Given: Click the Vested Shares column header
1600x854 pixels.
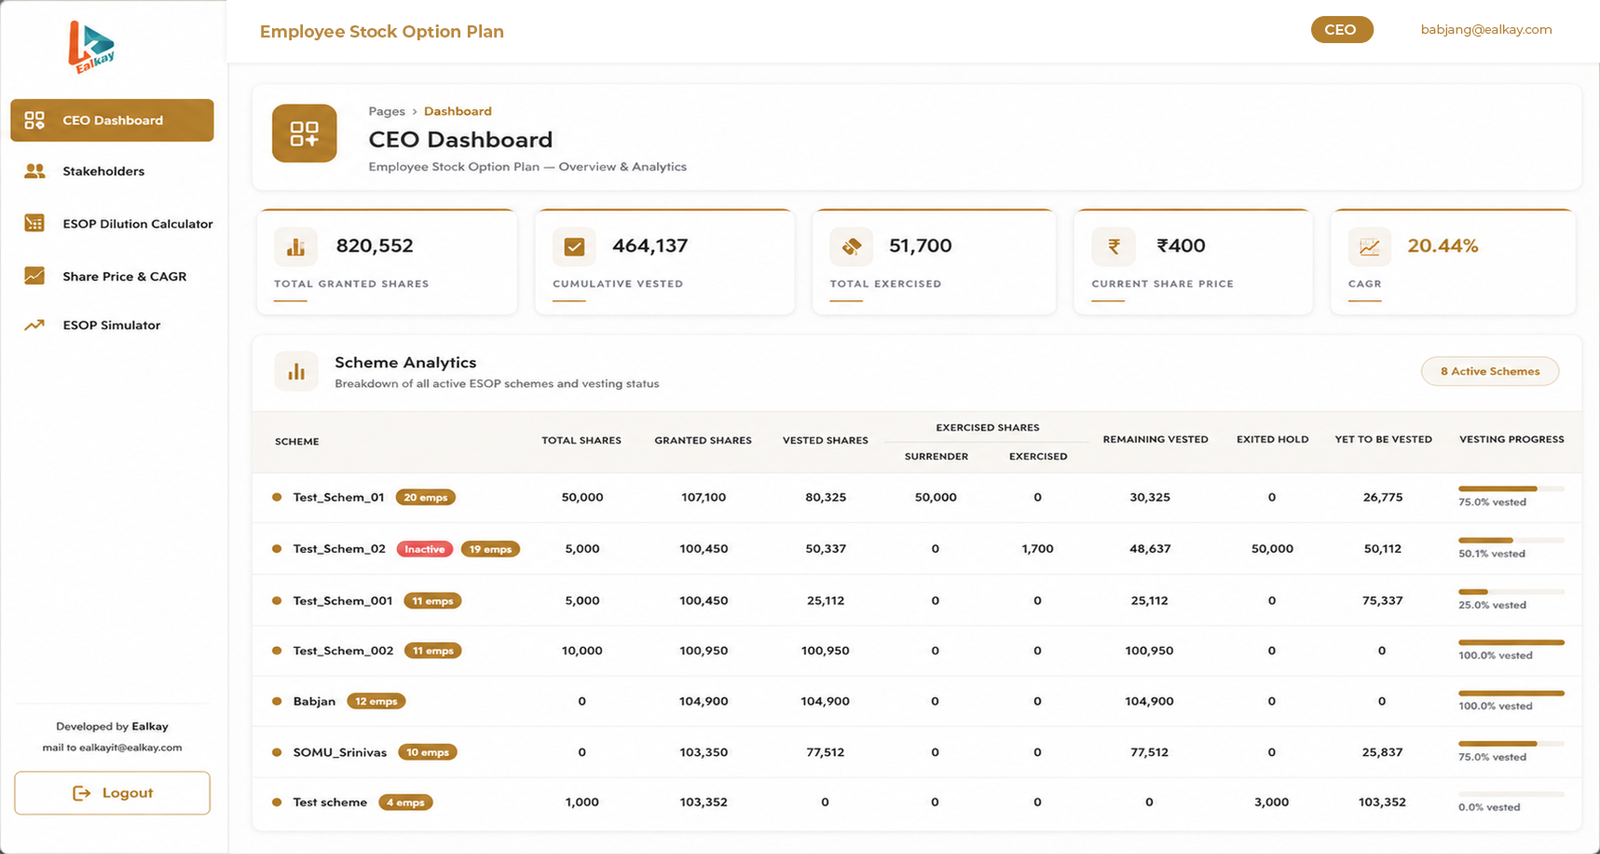Looking at the screenshot, I should tap(825, 440).
